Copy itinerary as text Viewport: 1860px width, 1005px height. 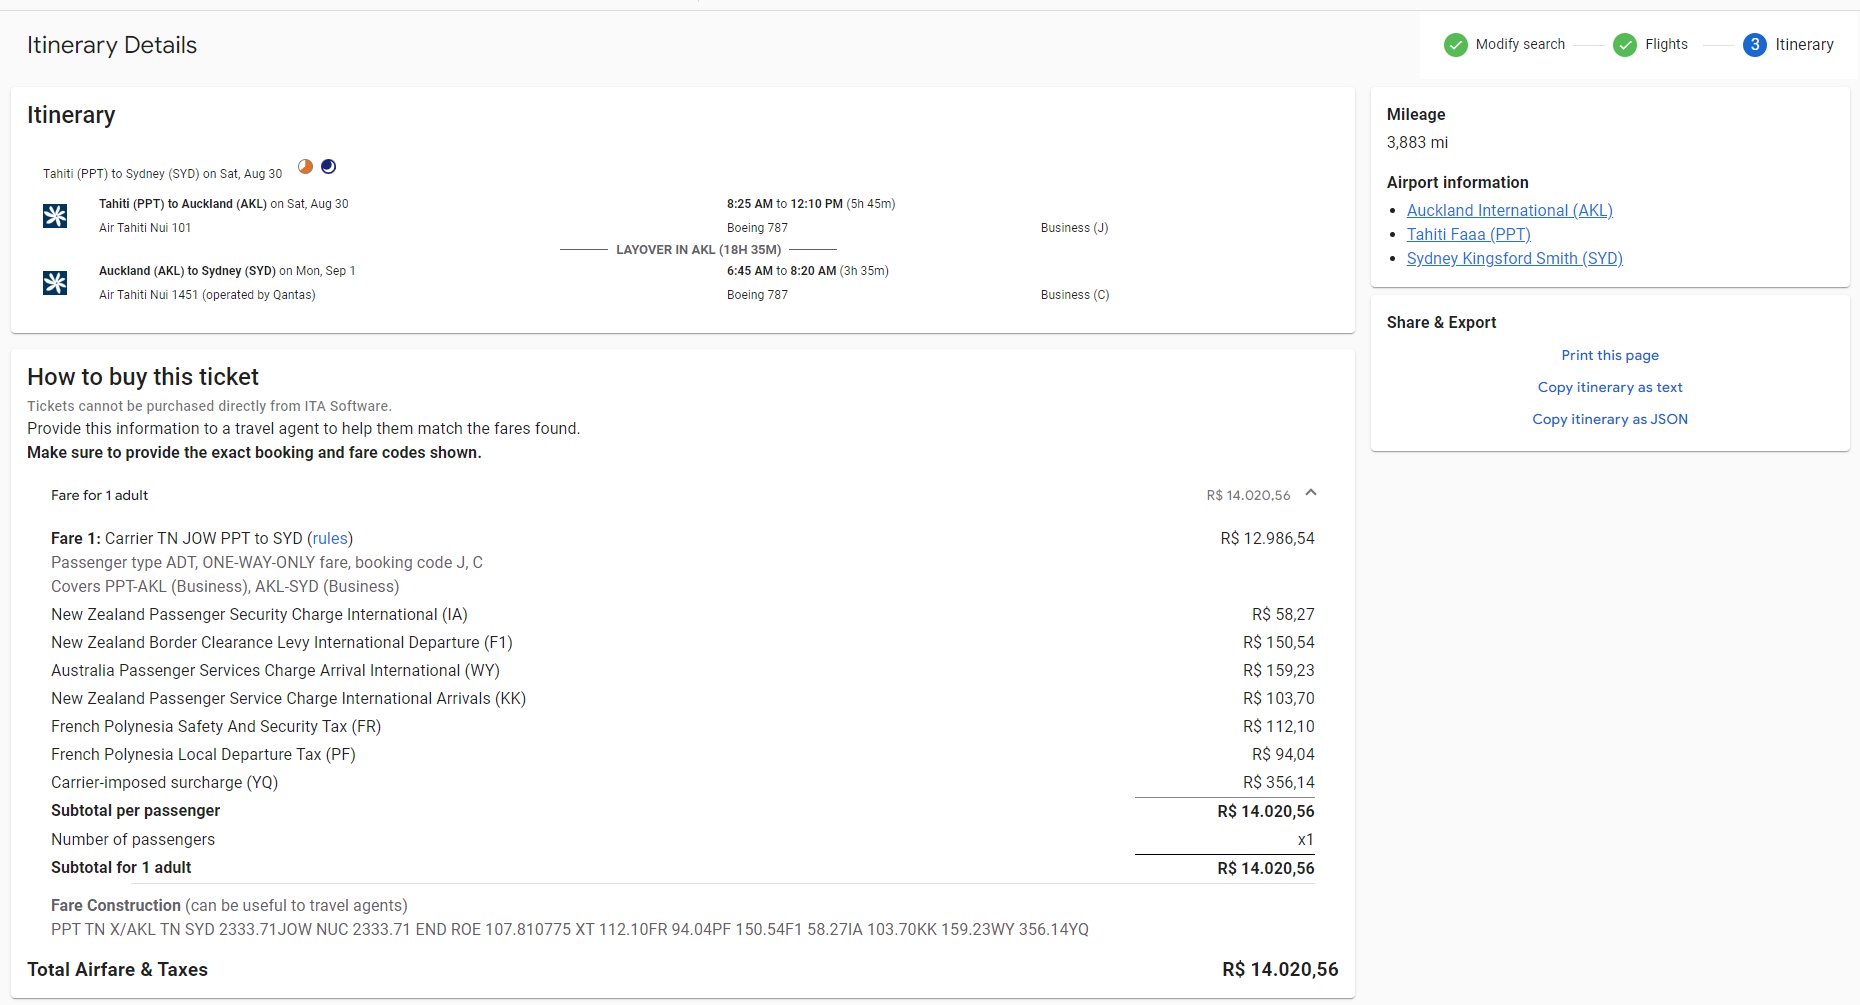coord(1610,387)
